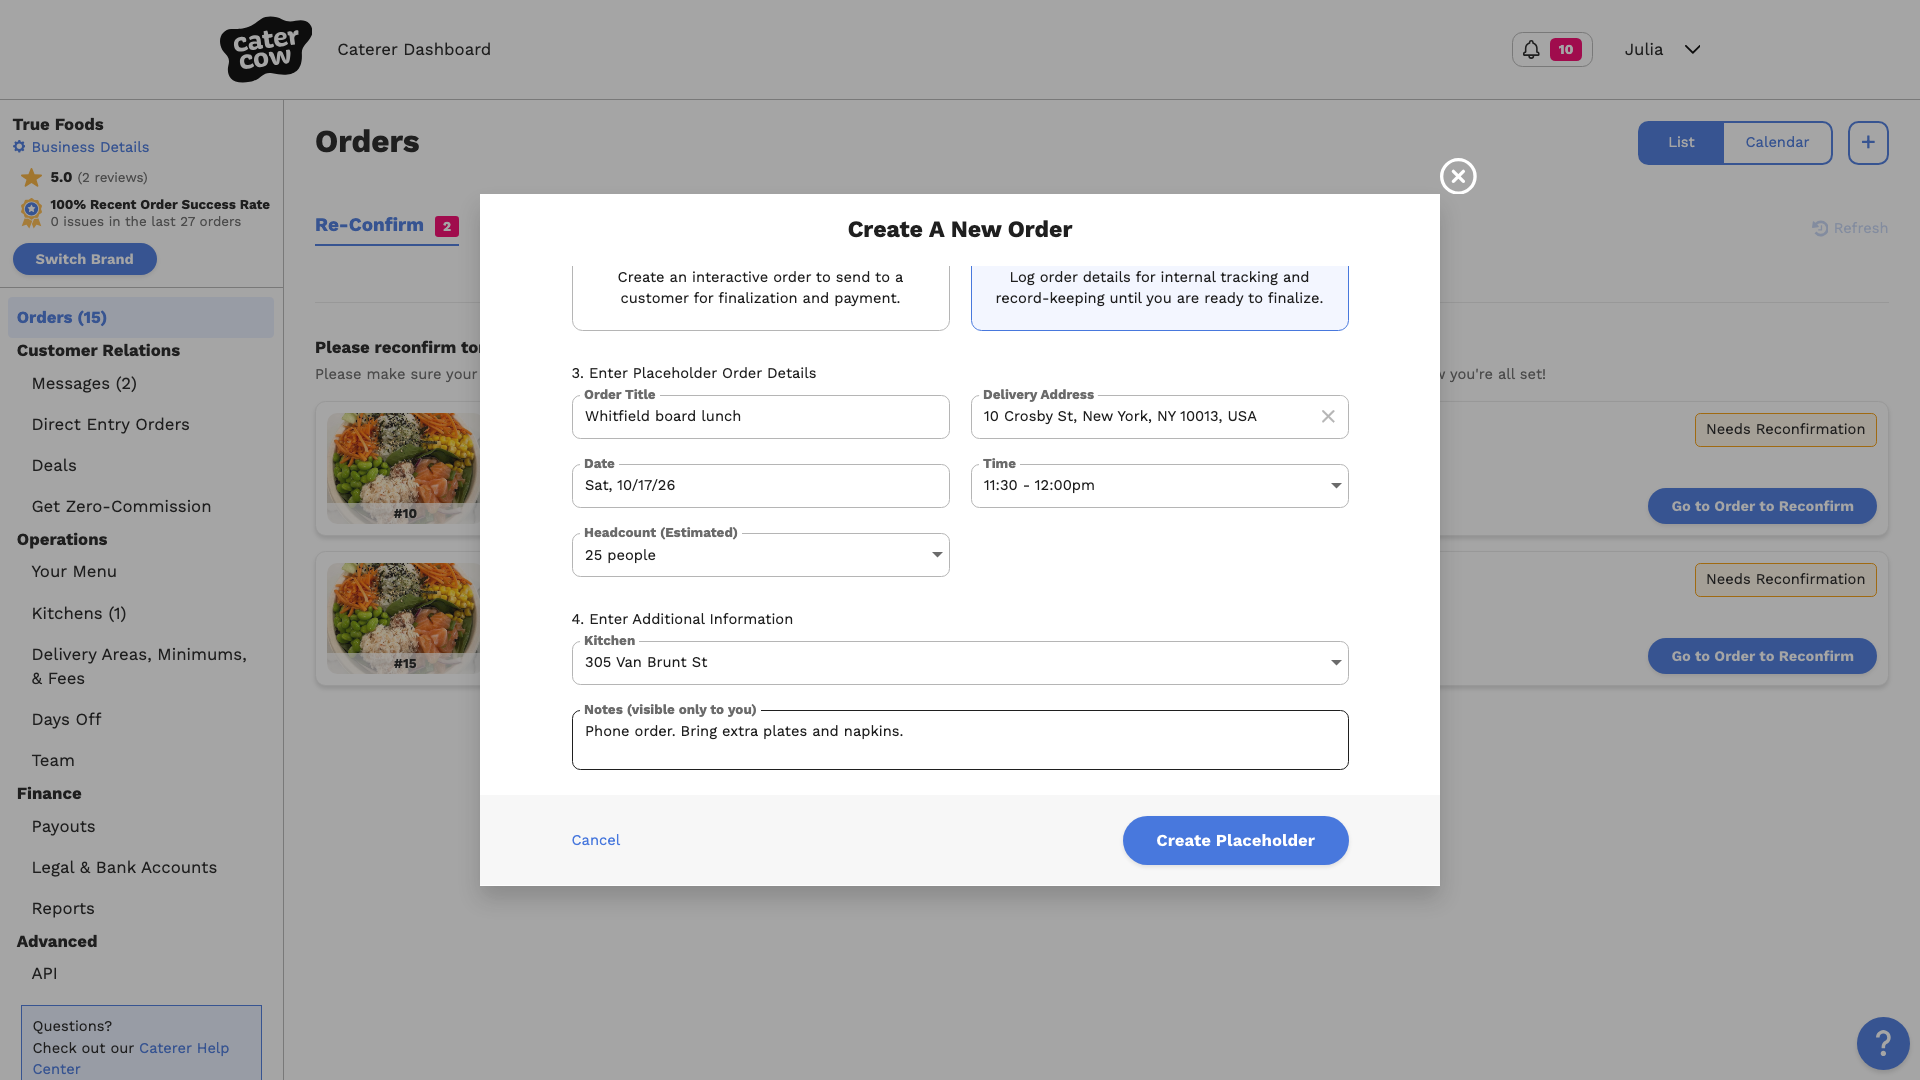Open Your Menu page
Image resolution: width=1920 pixels, height=1080 pixels.
(x=74, y=572)
